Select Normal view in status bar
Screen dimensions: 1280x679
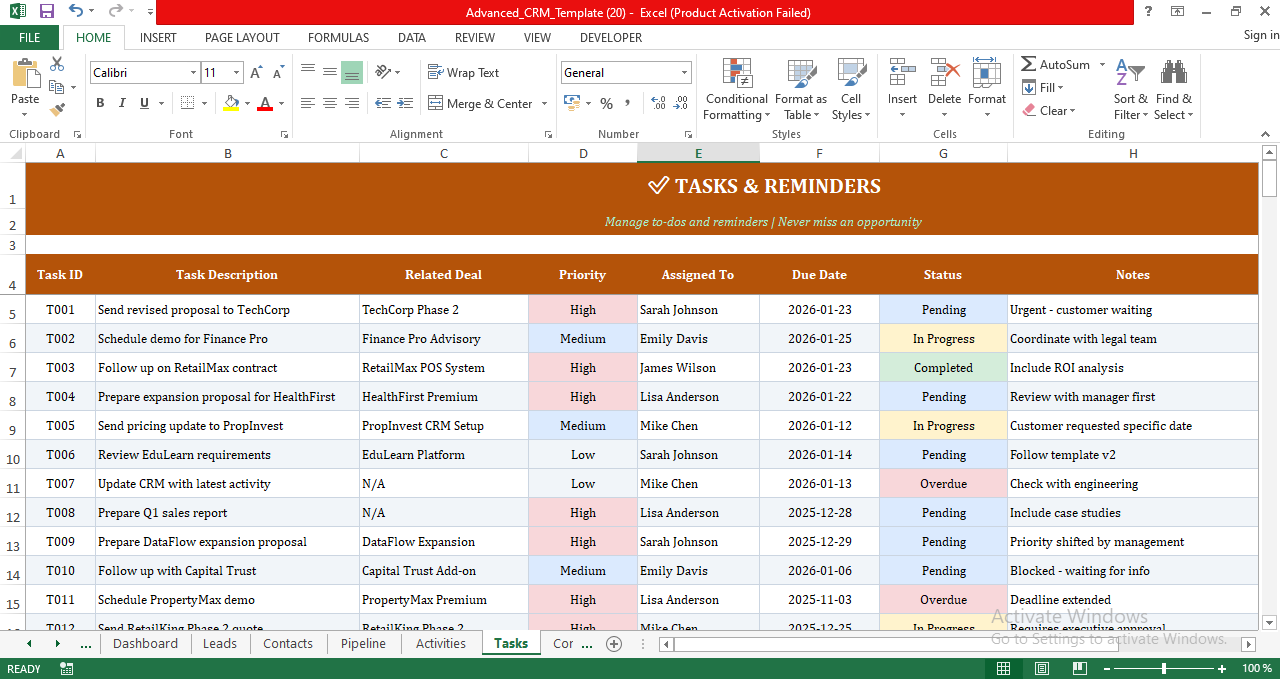pyautogui.click(x=1004, y=668)
